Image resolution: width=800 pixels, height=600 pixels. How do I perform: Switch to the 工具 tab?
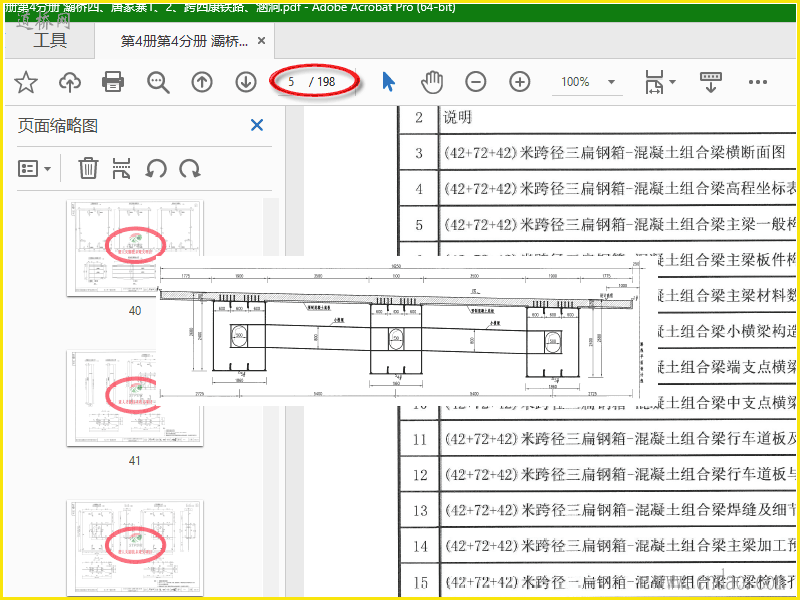[x=49, y=41]
